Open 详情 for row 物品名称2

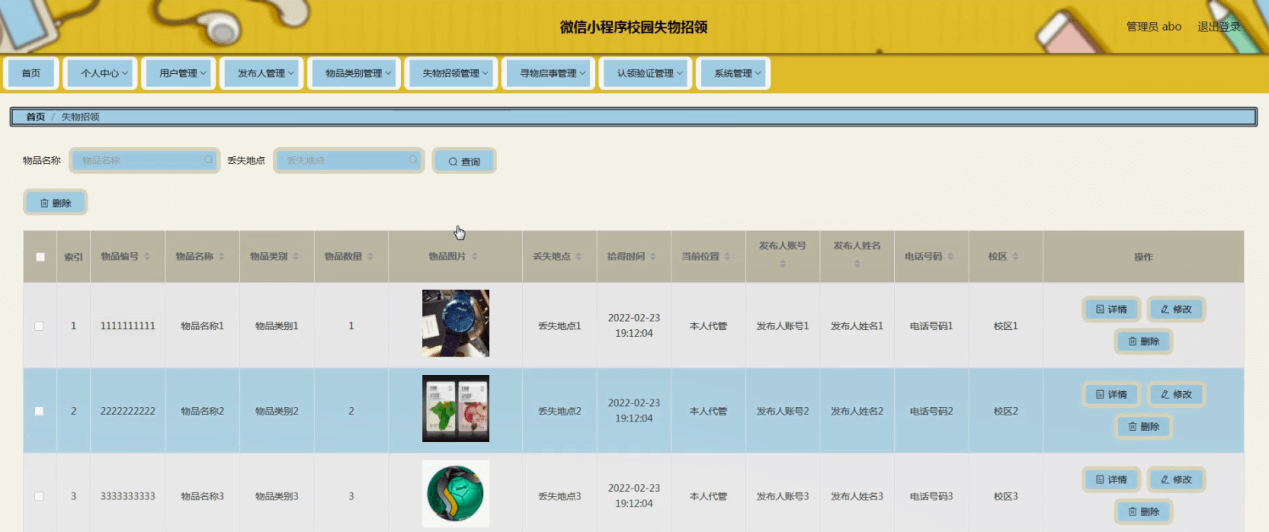click(x=1111, y=395)
